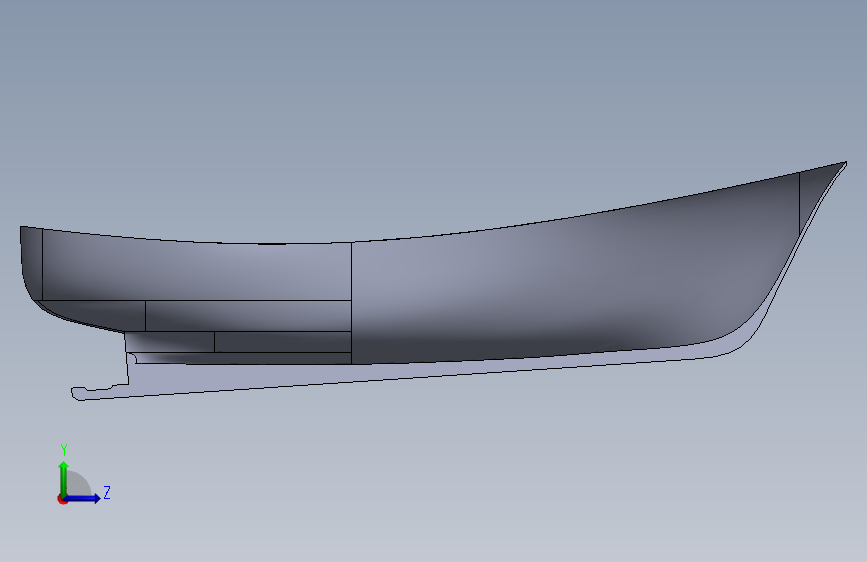Click the green Y axis arrow of the triad
867x562 pixels.
64,479
